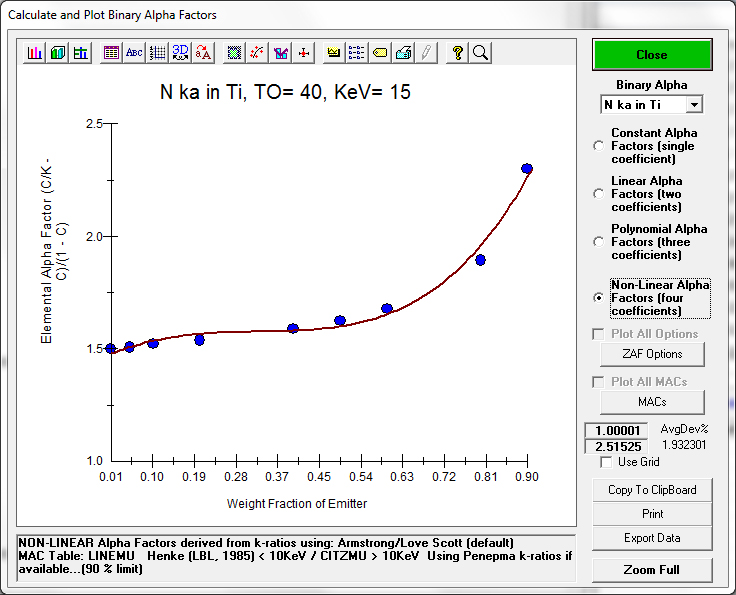Click the data table editor icon
The height and width of the screenshot is (595, 736).
[111, 53]
